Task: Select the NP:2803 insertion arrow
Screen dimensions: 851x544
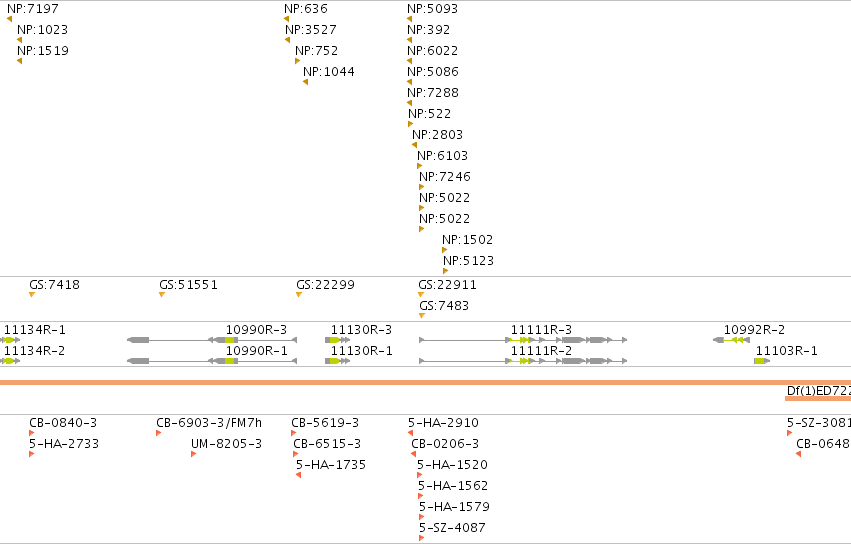Action: point(415,145)
